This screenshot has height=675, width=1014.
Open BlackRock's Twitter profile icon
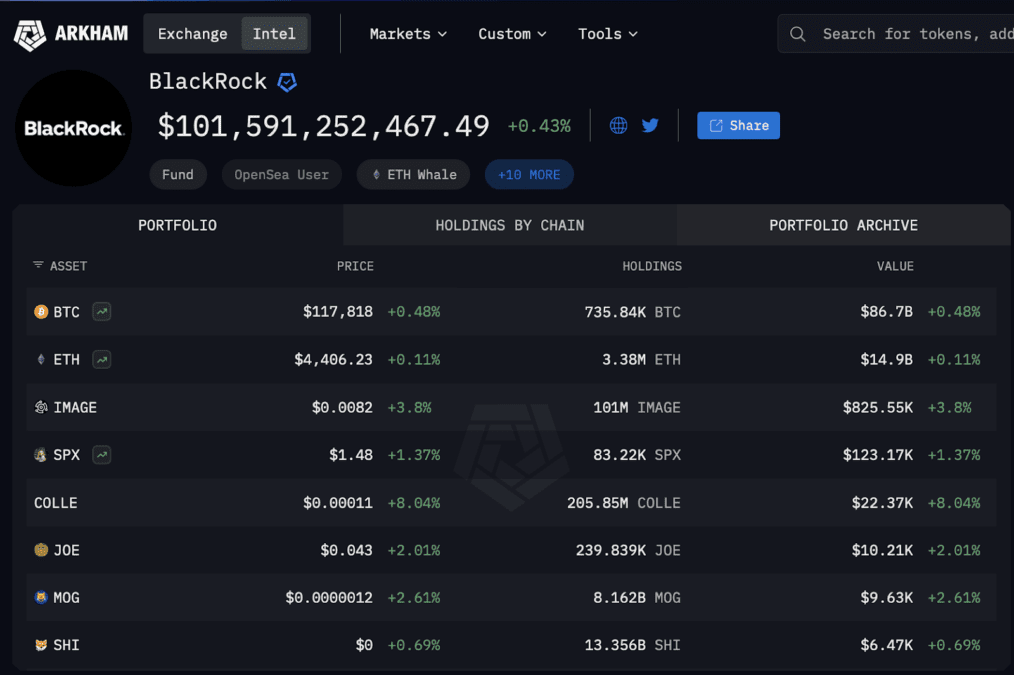[x=650, y=125]
